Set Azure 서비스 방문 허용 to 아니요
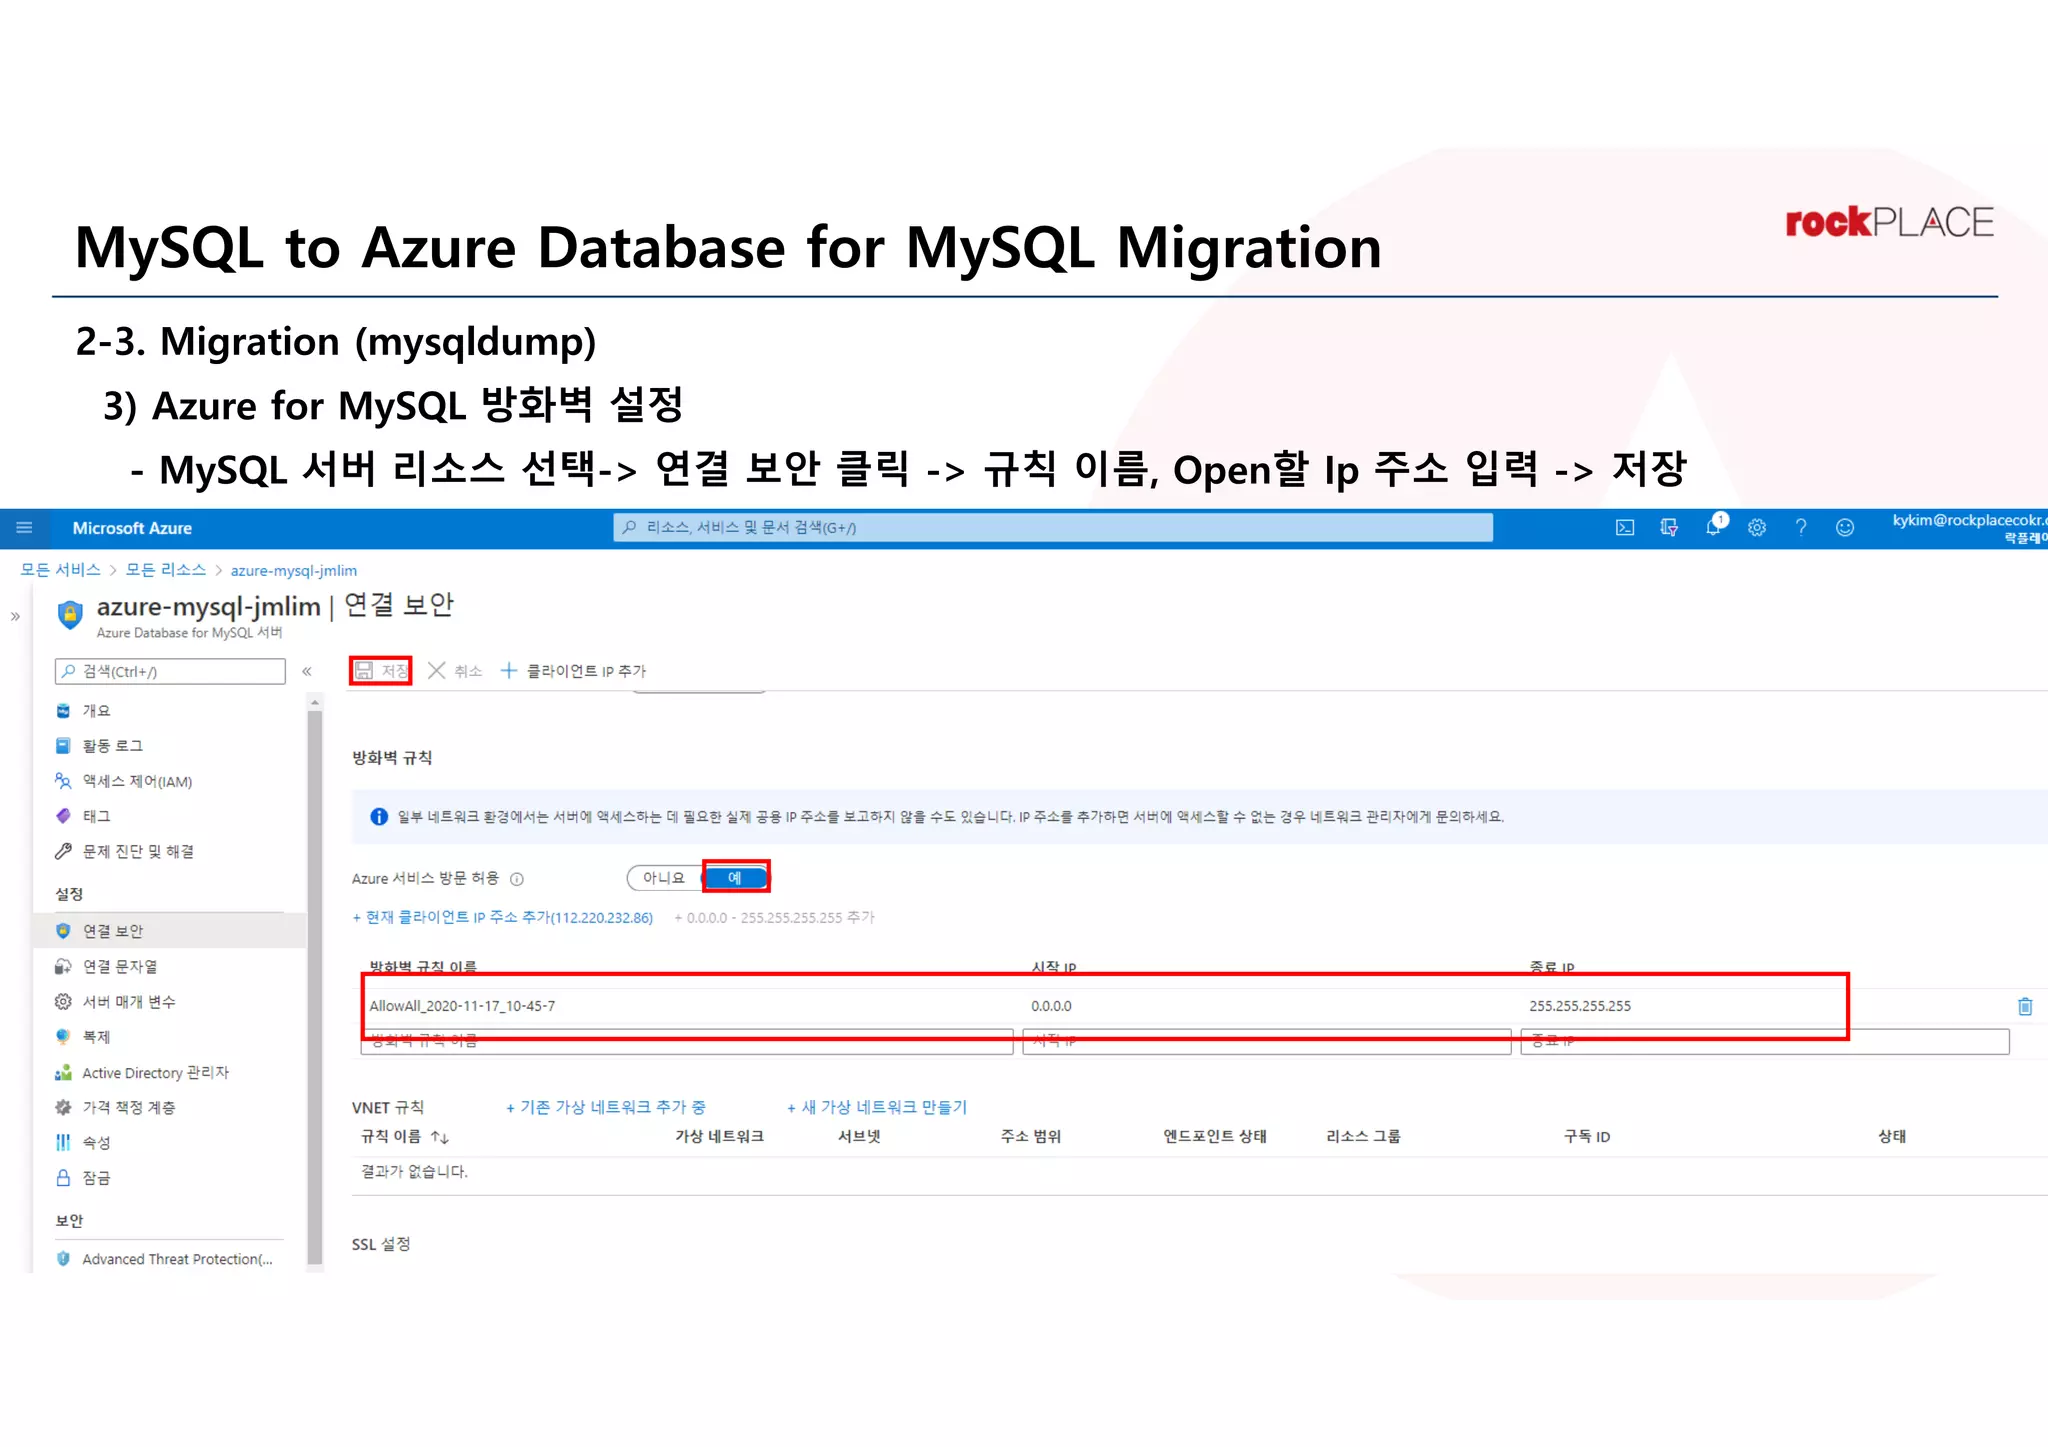2048x1447 pixels. pos(664,878)
